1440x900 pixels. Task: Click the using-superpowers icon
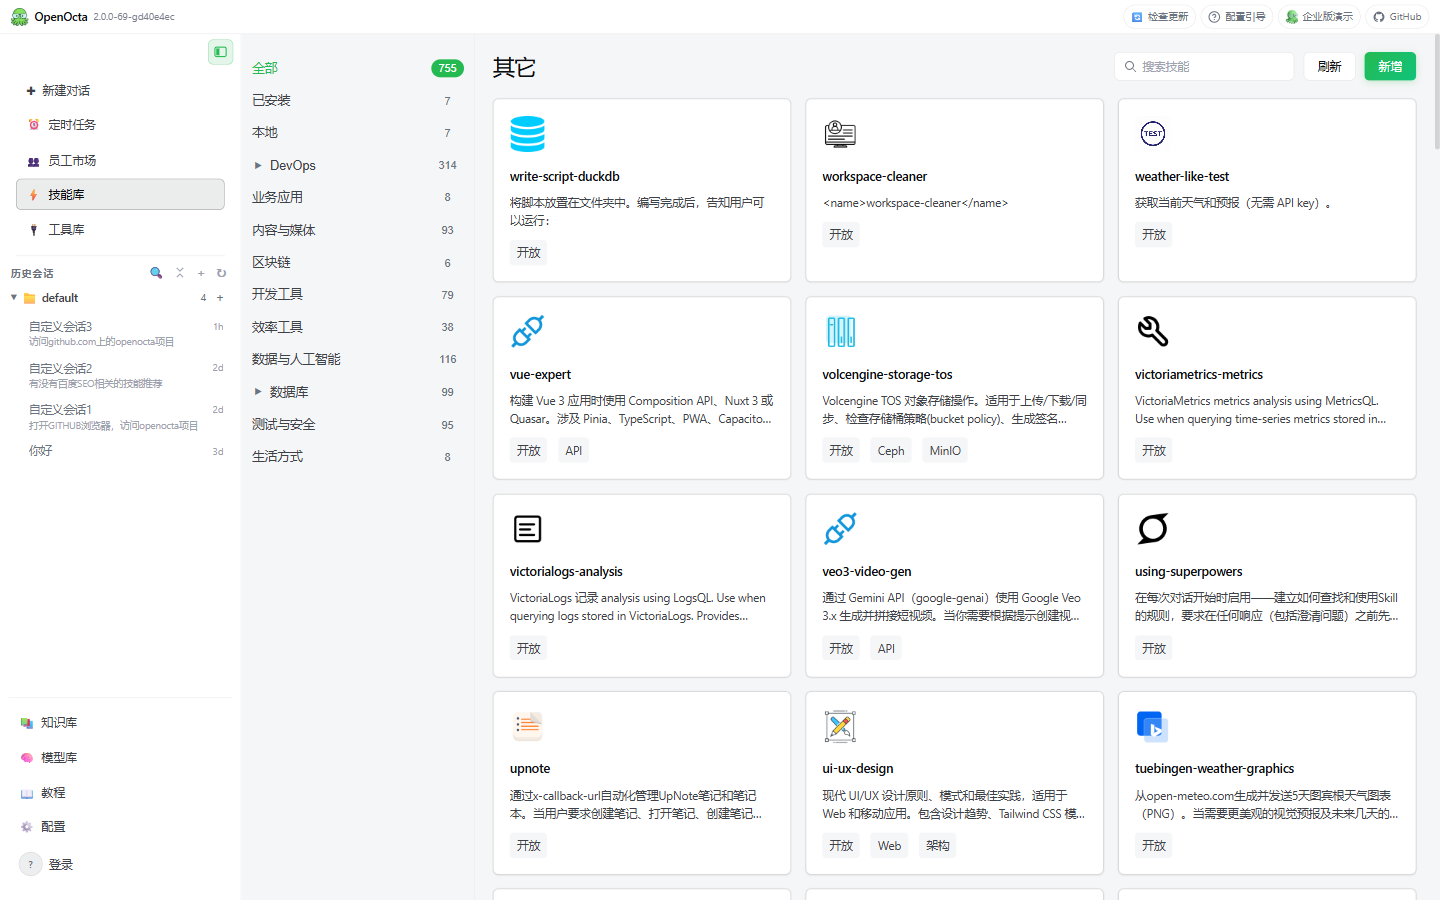(x=1152, y=529)
